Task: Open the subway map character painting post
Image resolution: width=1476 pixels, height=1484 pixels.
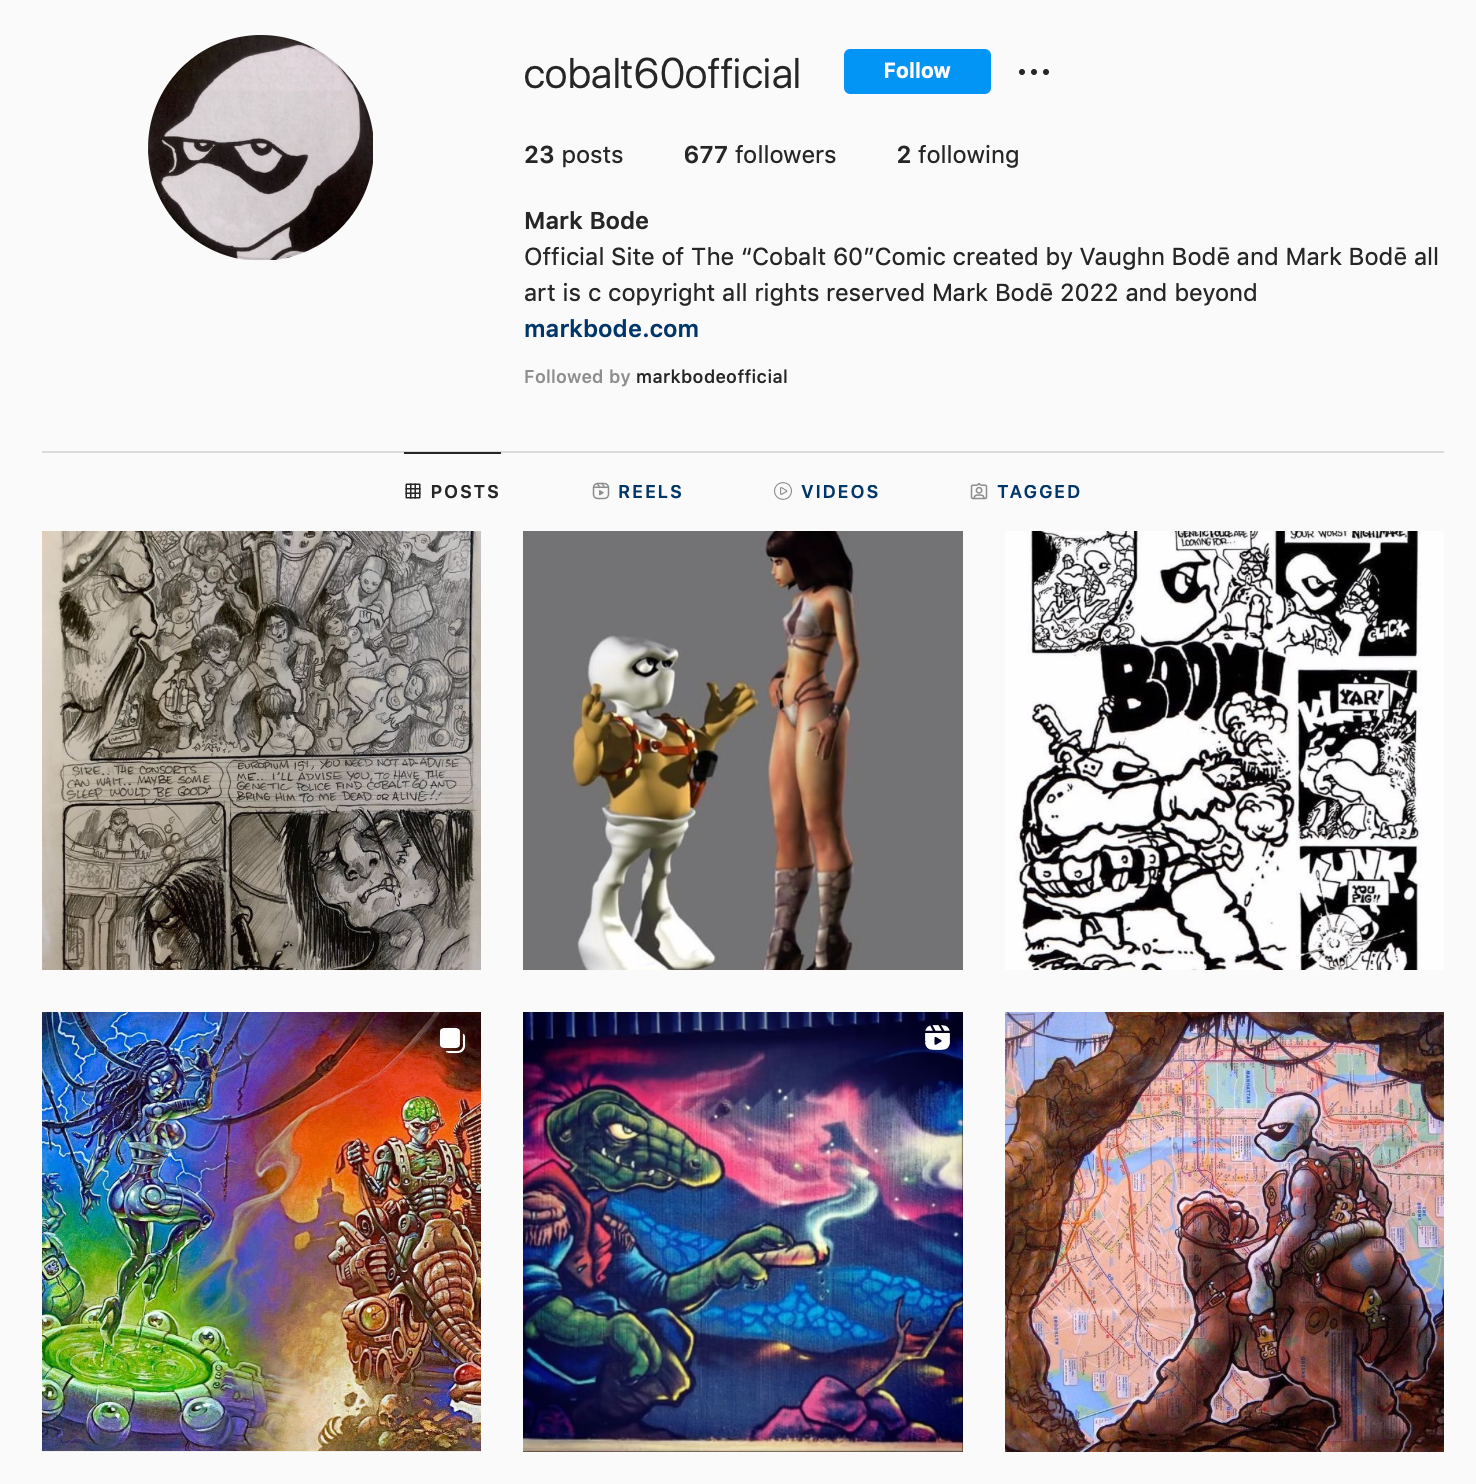Action: [1224, 1231]
